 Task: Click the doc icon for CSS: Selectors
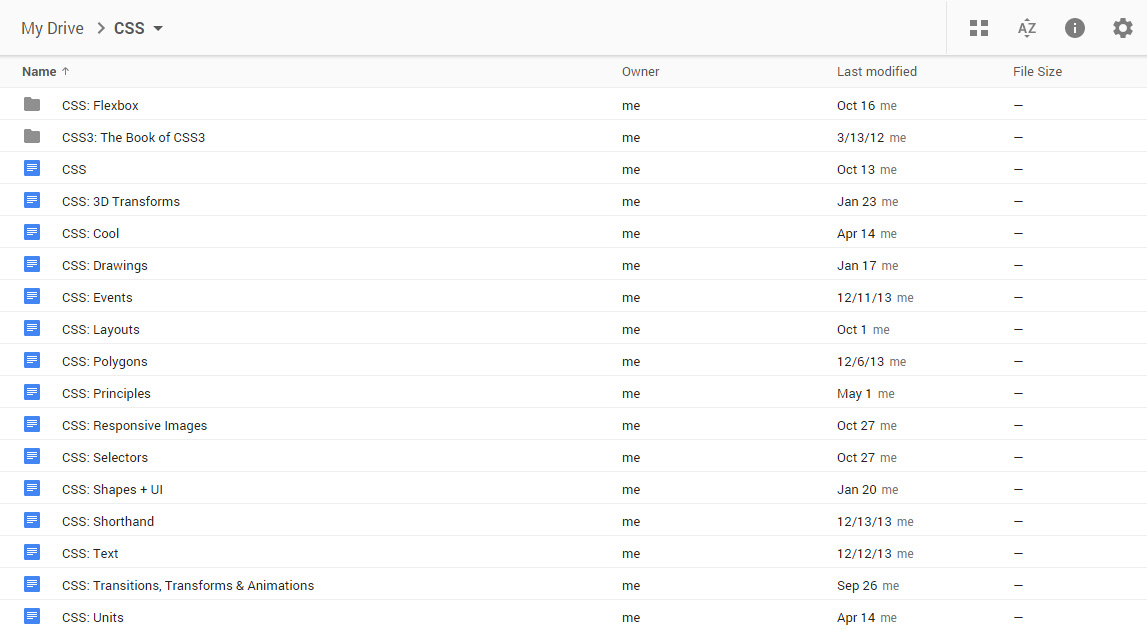coord(31,456)
